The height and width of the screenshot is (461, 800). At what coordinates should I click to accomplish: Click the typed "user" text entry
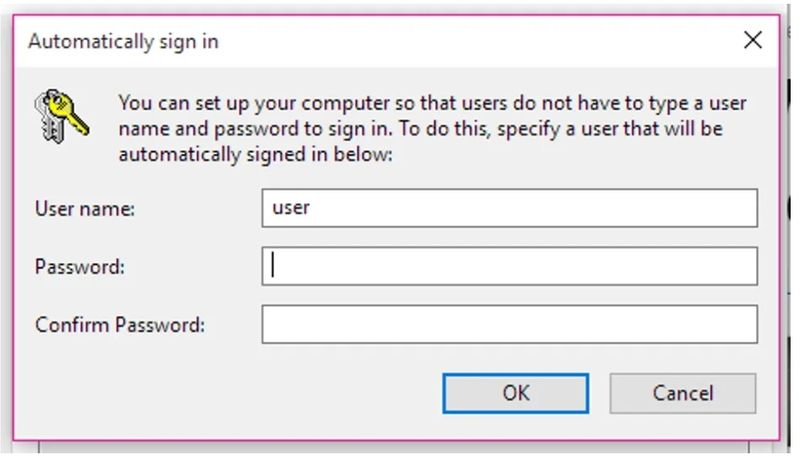click(291, 209)
